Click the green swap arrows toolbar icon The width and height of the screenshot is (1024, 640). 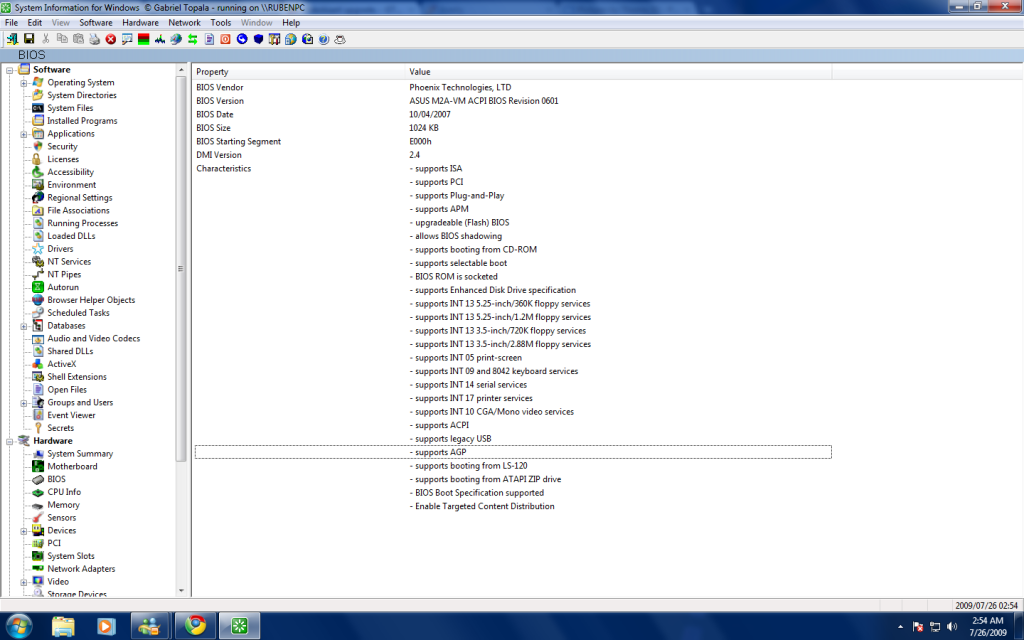coord(192,39)
